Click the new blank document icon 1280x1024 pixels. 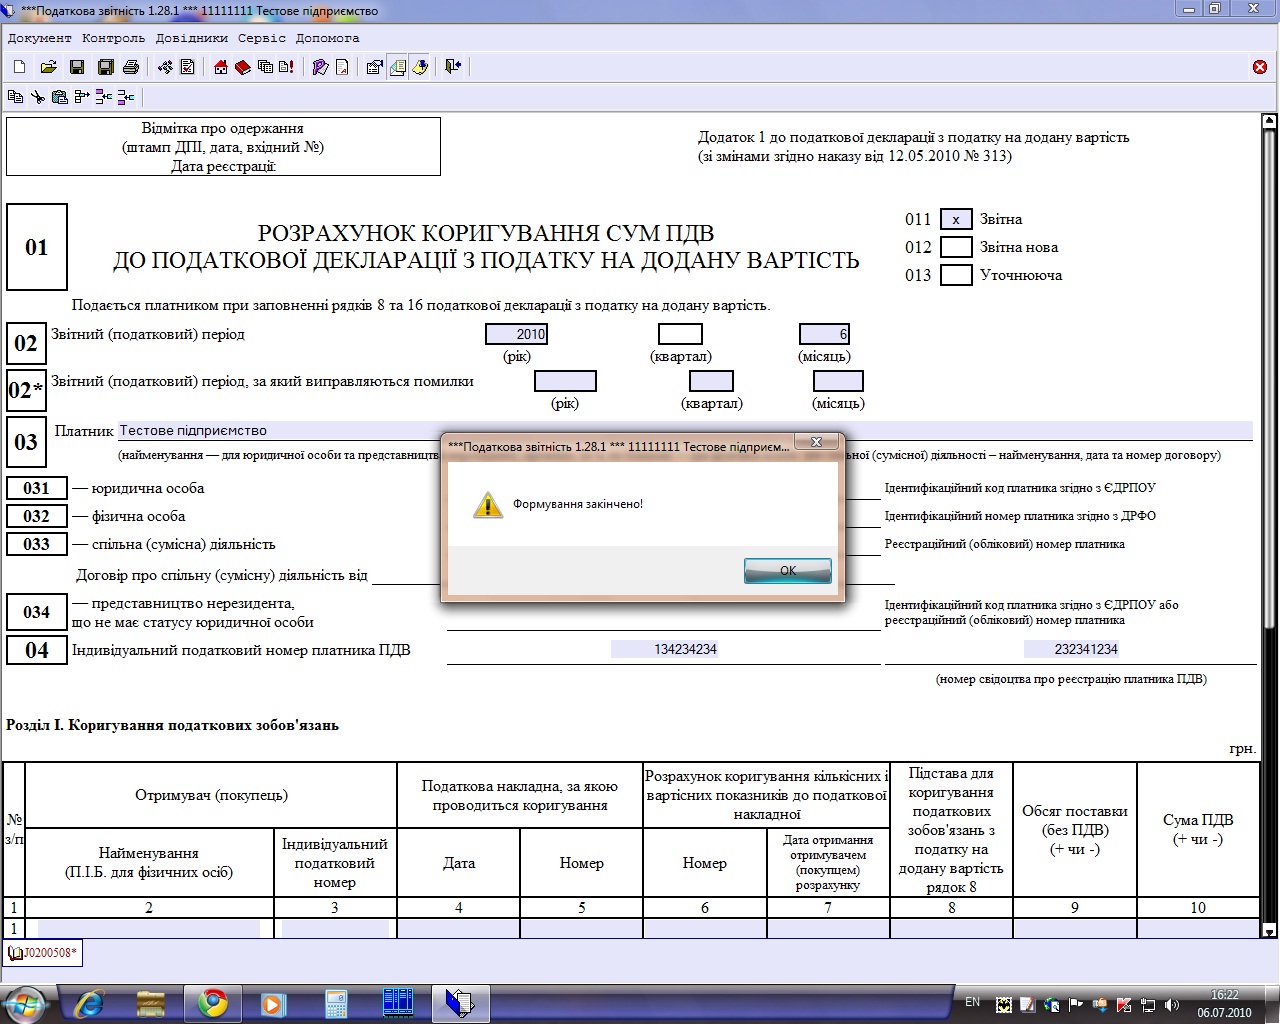pos(19,67)
